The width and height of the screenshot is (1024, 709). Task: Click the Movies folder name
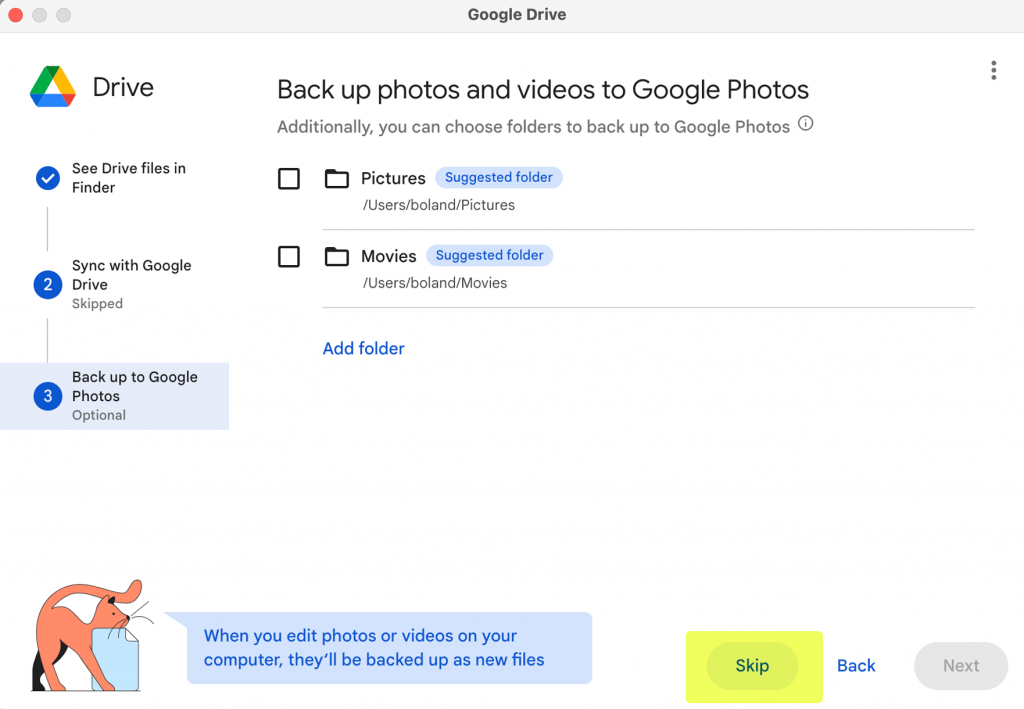tap(389, 256)
